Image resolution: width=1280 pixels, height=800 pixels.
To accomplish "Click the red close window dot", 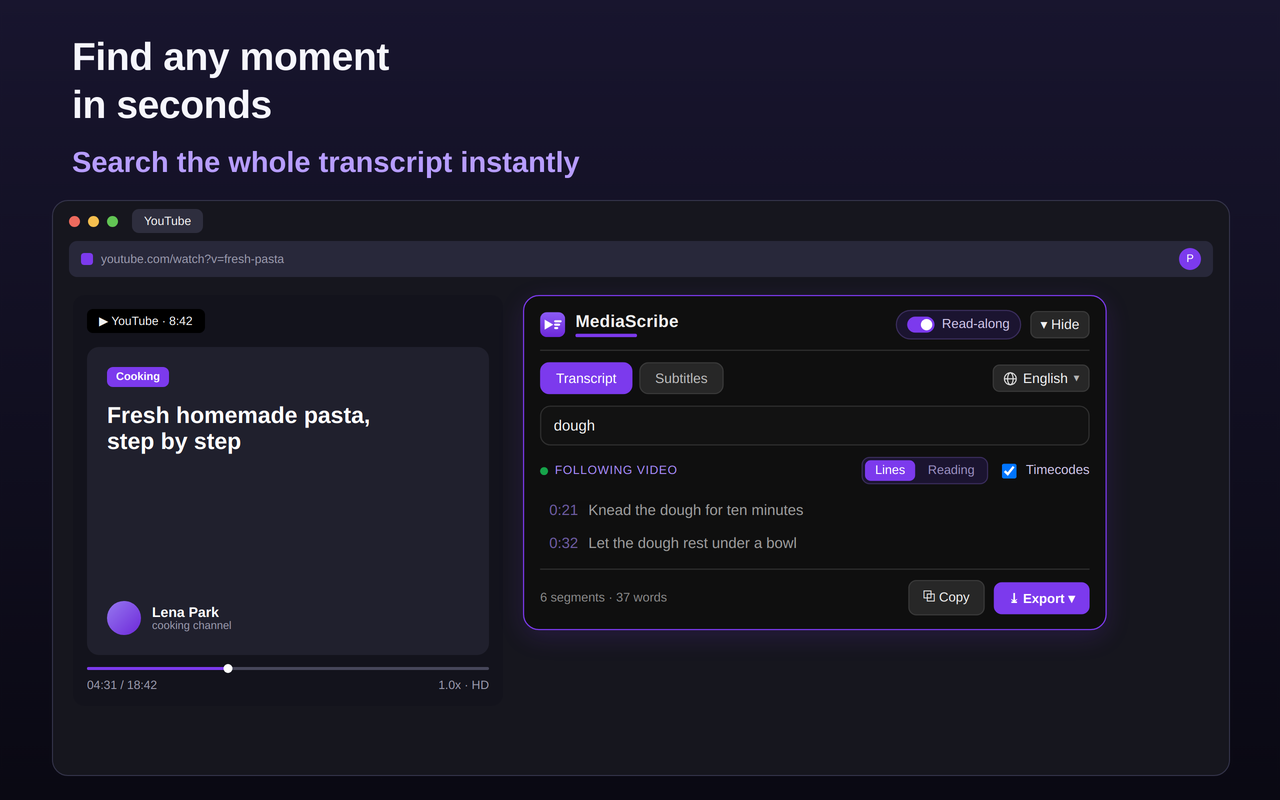I will point(74,221).
